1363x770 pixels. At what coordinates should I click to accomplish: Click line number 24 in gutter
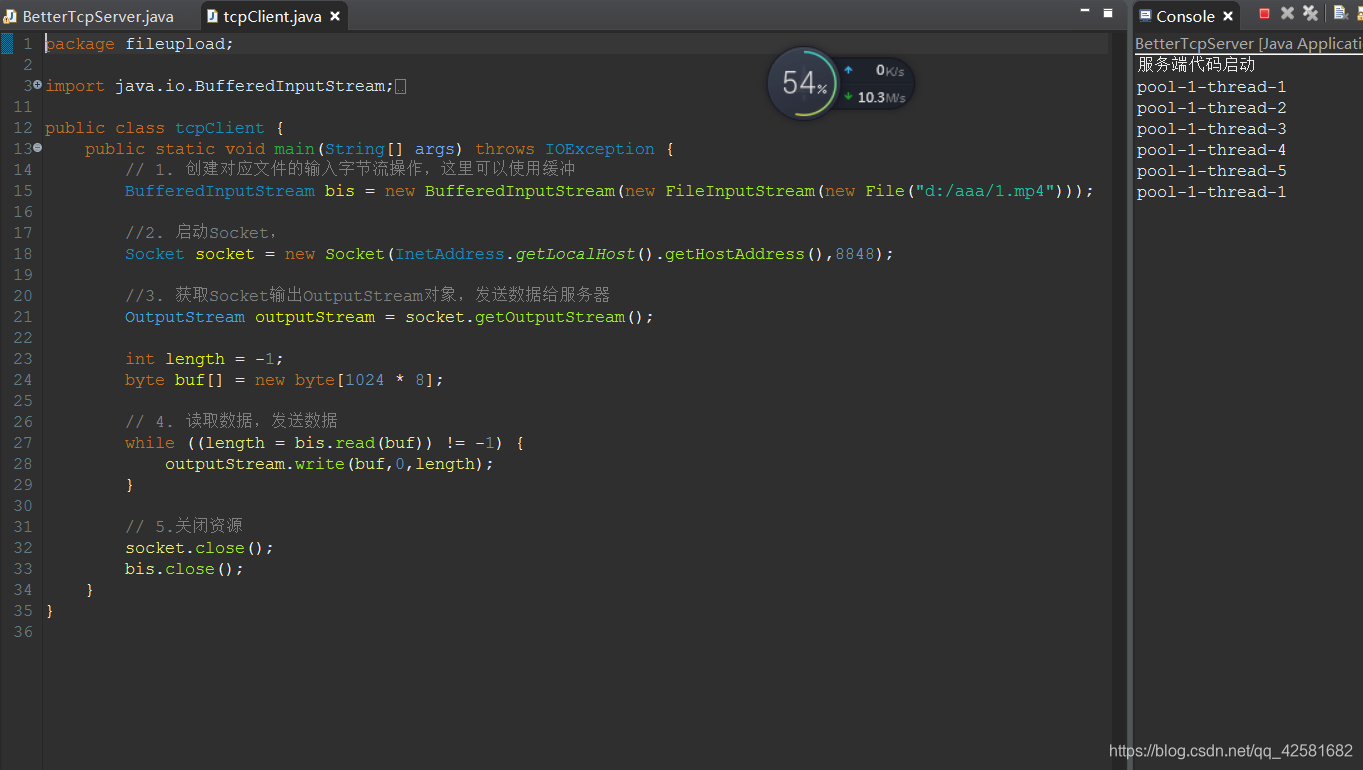click(x=22, y=380)
